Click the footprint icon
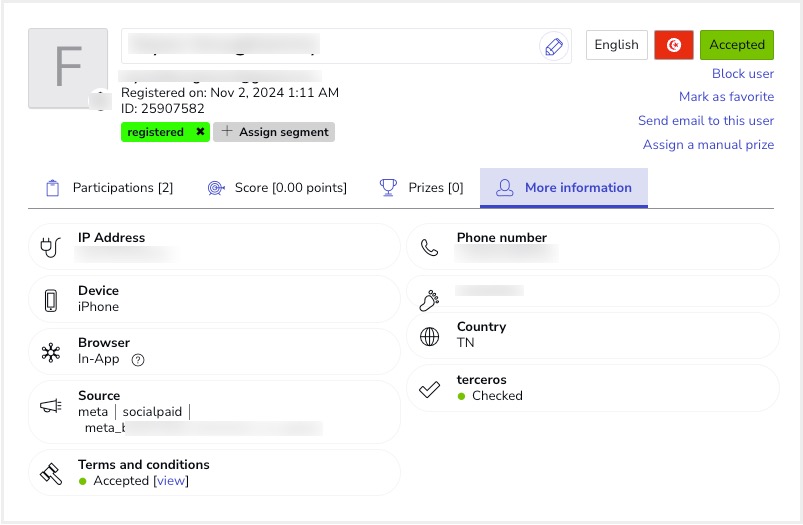The width and height of the screenshot is (803, 525). 429,300
